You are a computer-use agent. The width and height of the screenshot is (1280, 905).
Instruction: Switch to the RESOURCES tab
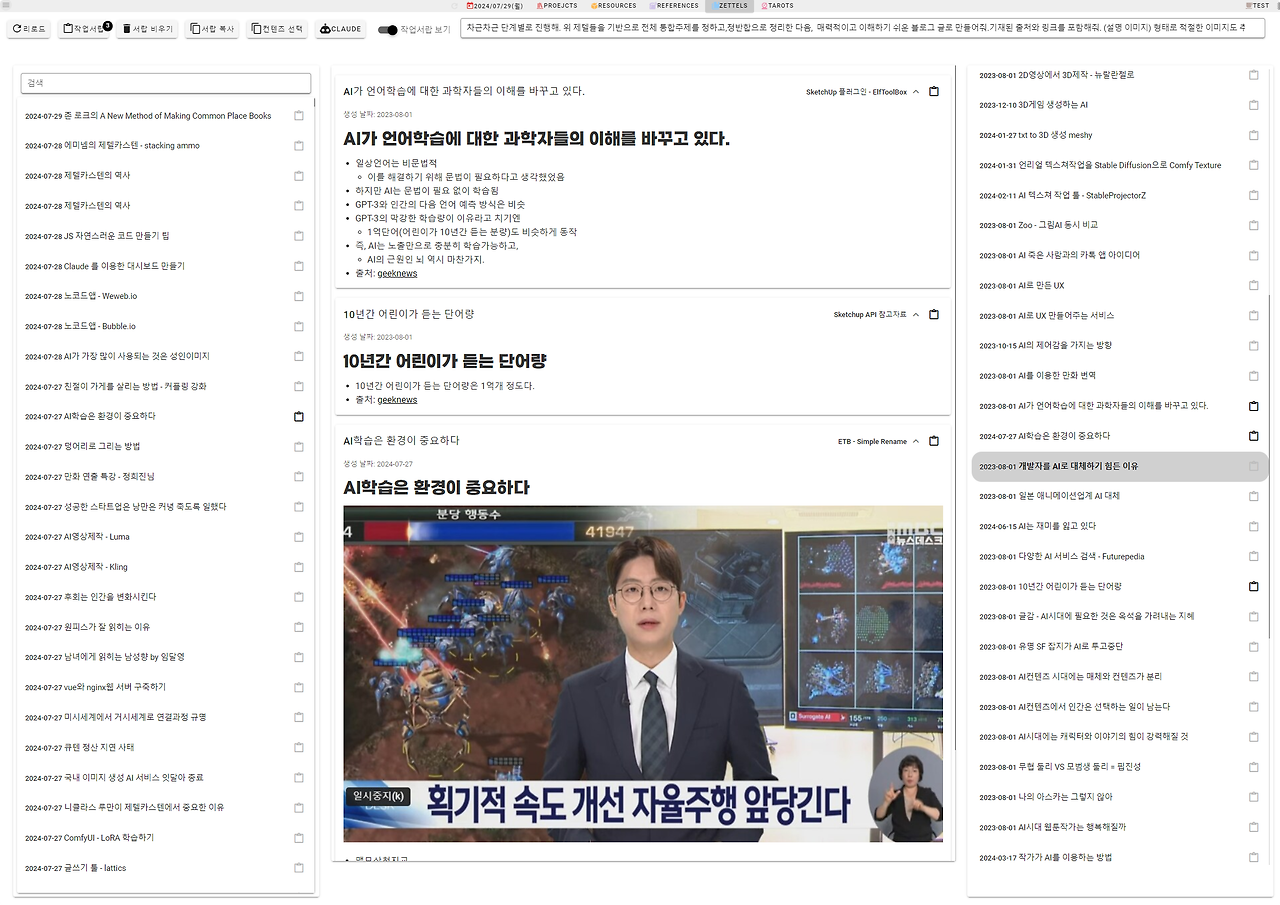pos(612,6)
